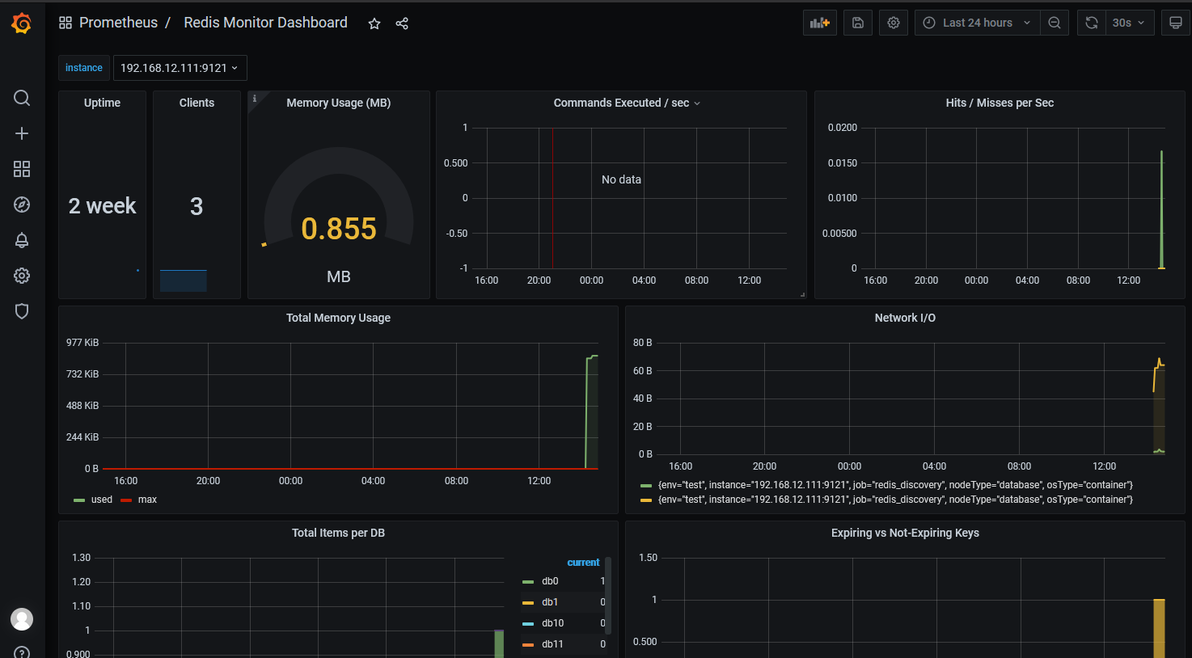Expand the 30s refresh interval dropdown

(1129, 23)
